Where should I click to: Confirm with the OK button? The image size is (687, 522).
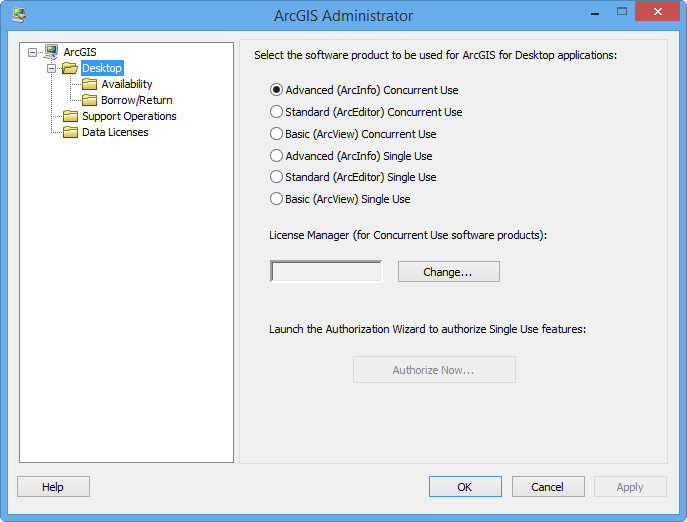point(465,486)
